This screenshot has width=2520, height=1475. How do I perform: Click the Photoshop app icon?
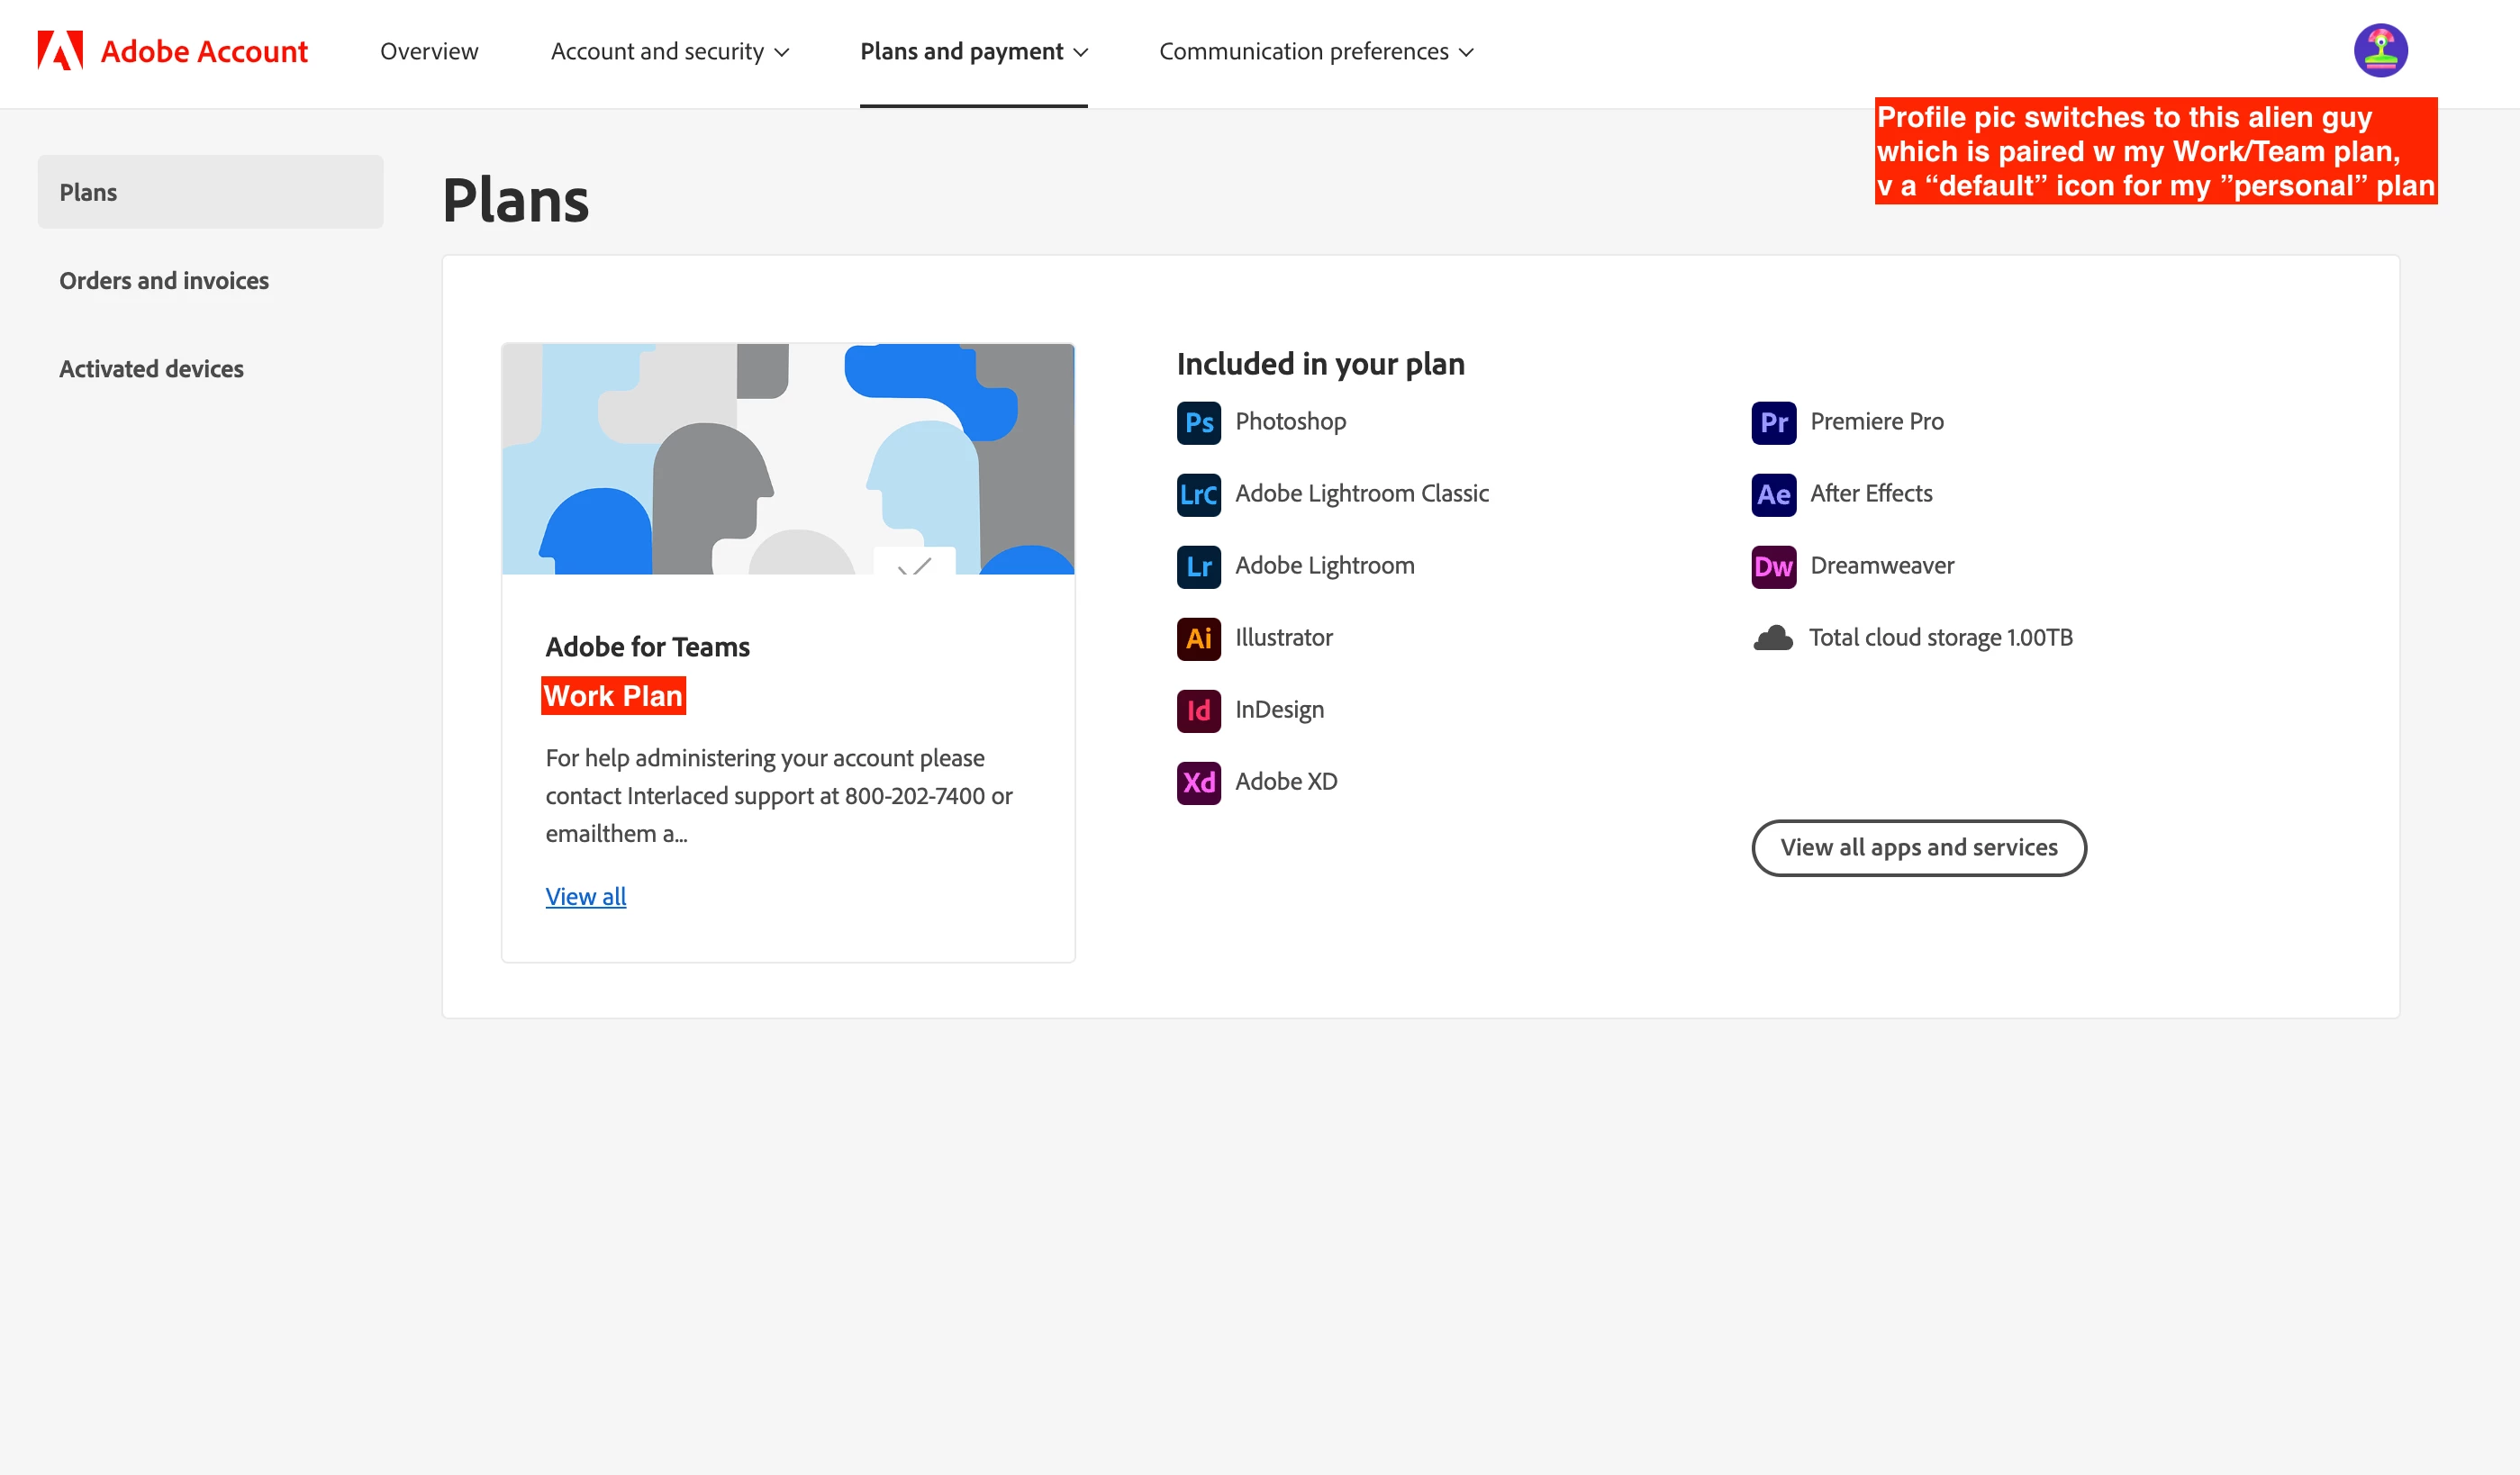1198,422
